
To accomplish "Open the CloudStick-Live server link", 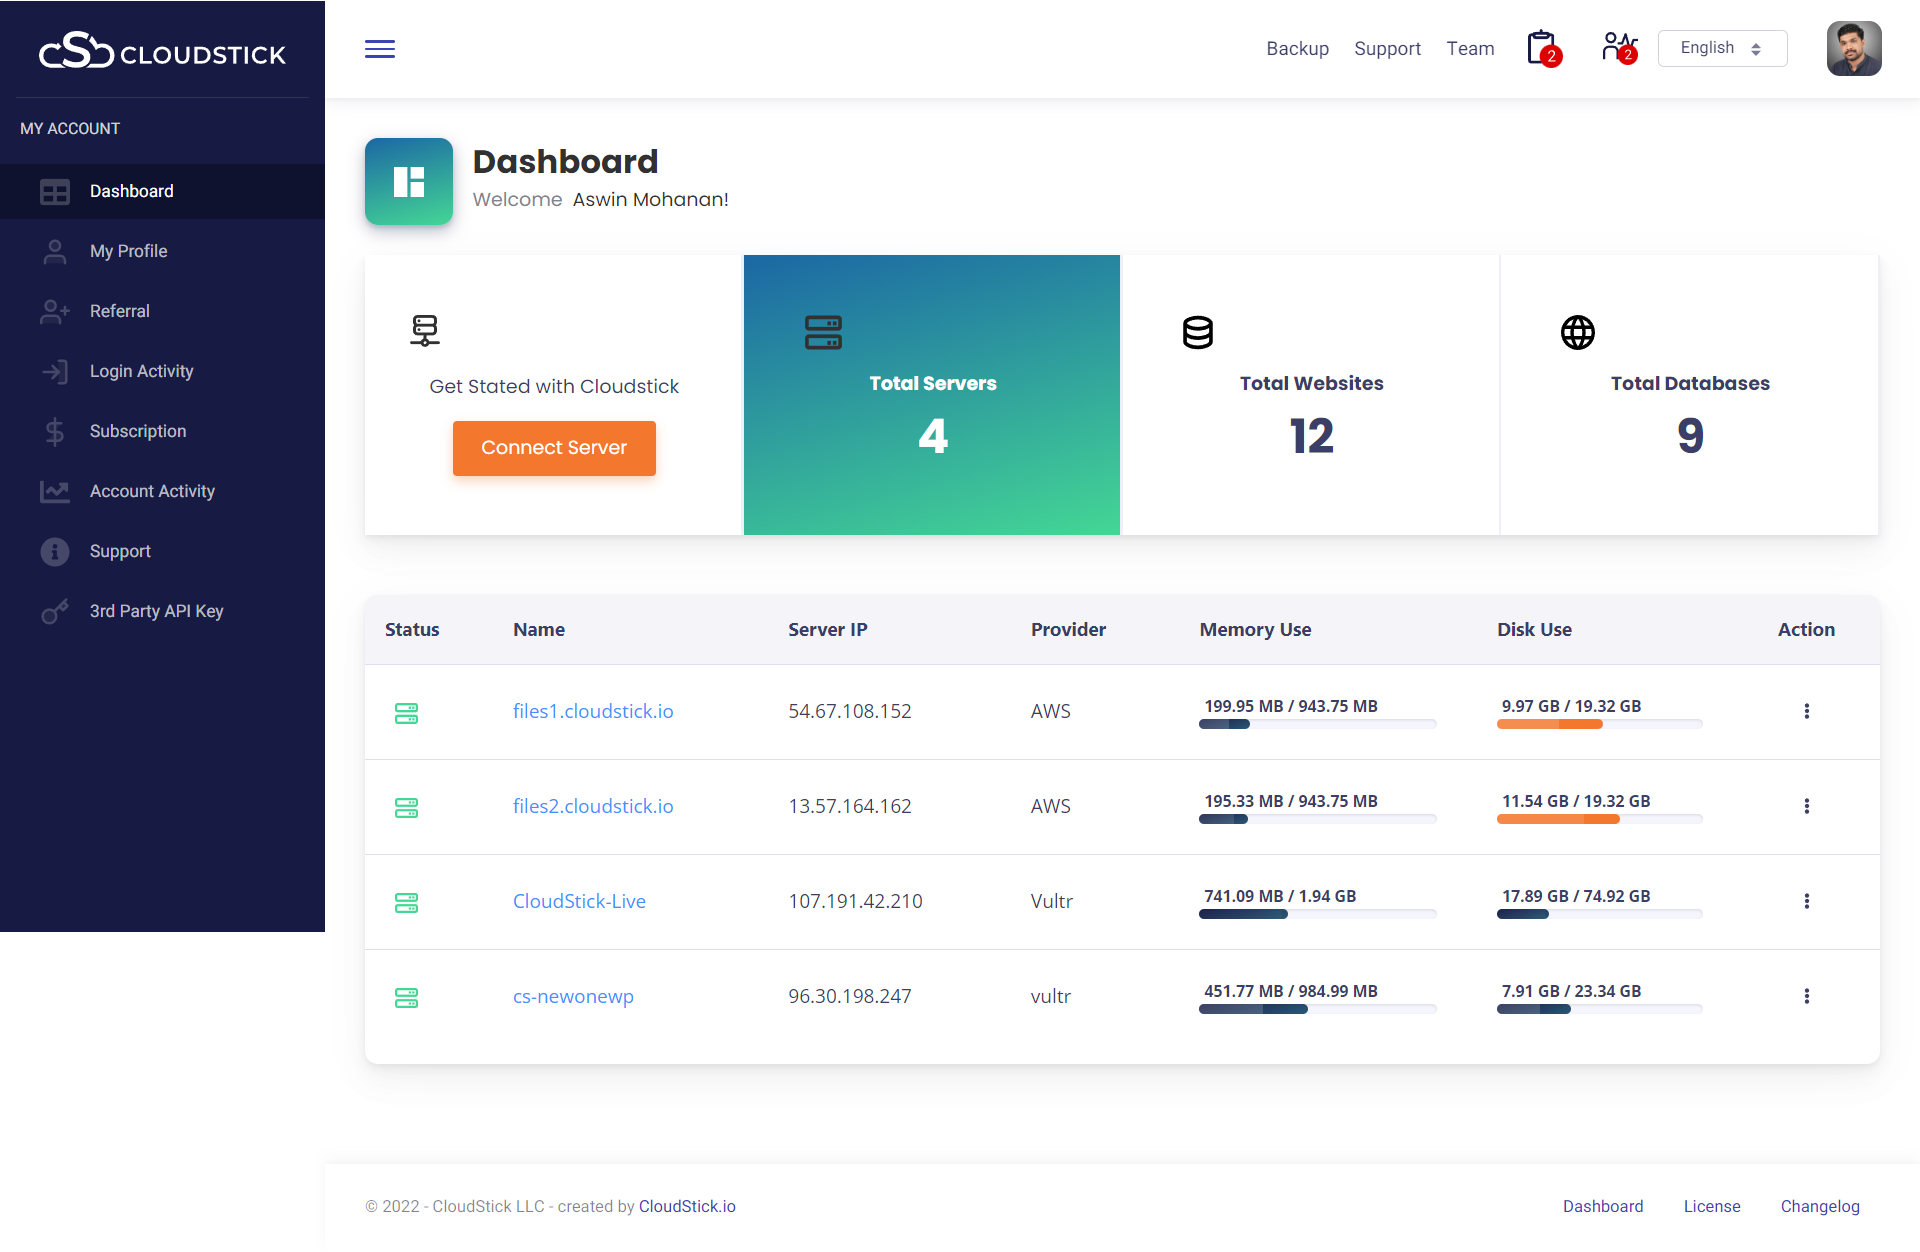I will (x=579, y=901).
